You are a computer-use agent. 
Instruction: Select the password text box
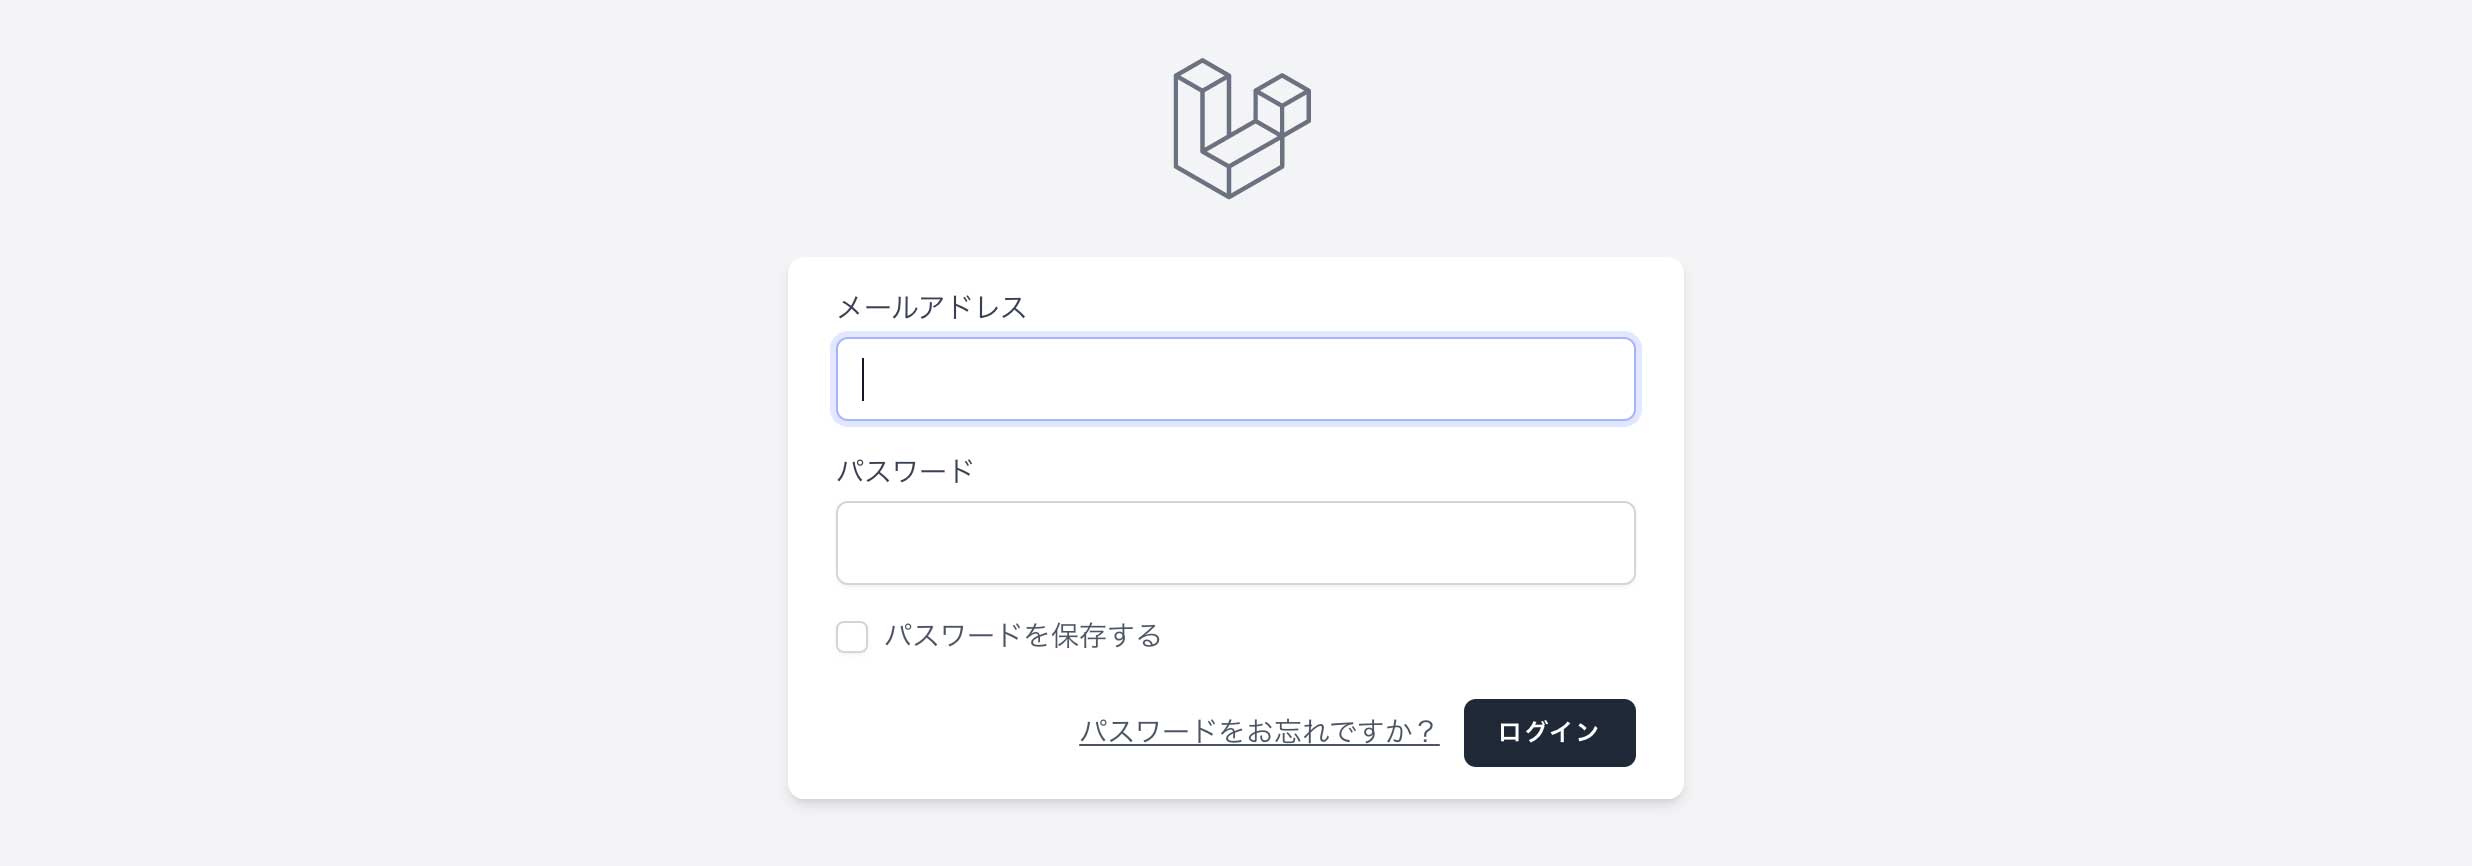1235,543
